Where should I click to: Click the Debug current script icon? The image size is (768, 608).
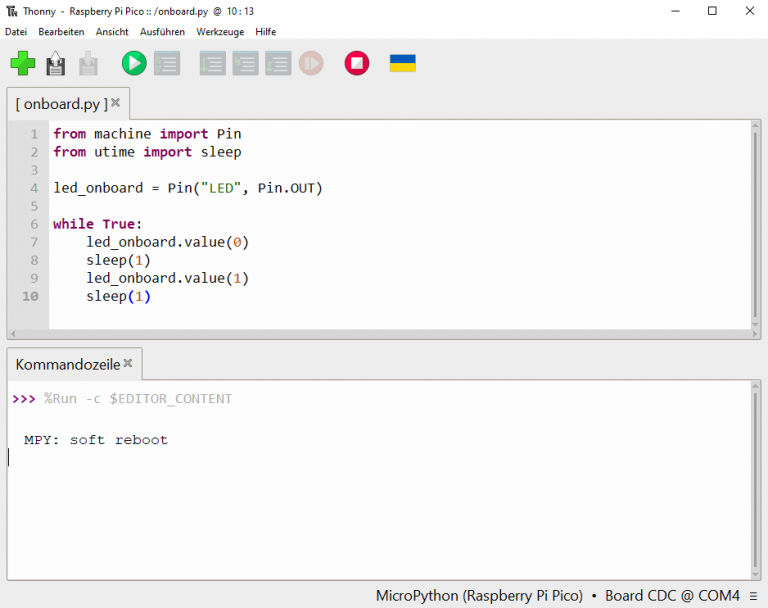pyautogui.click(x=166, y=64)
